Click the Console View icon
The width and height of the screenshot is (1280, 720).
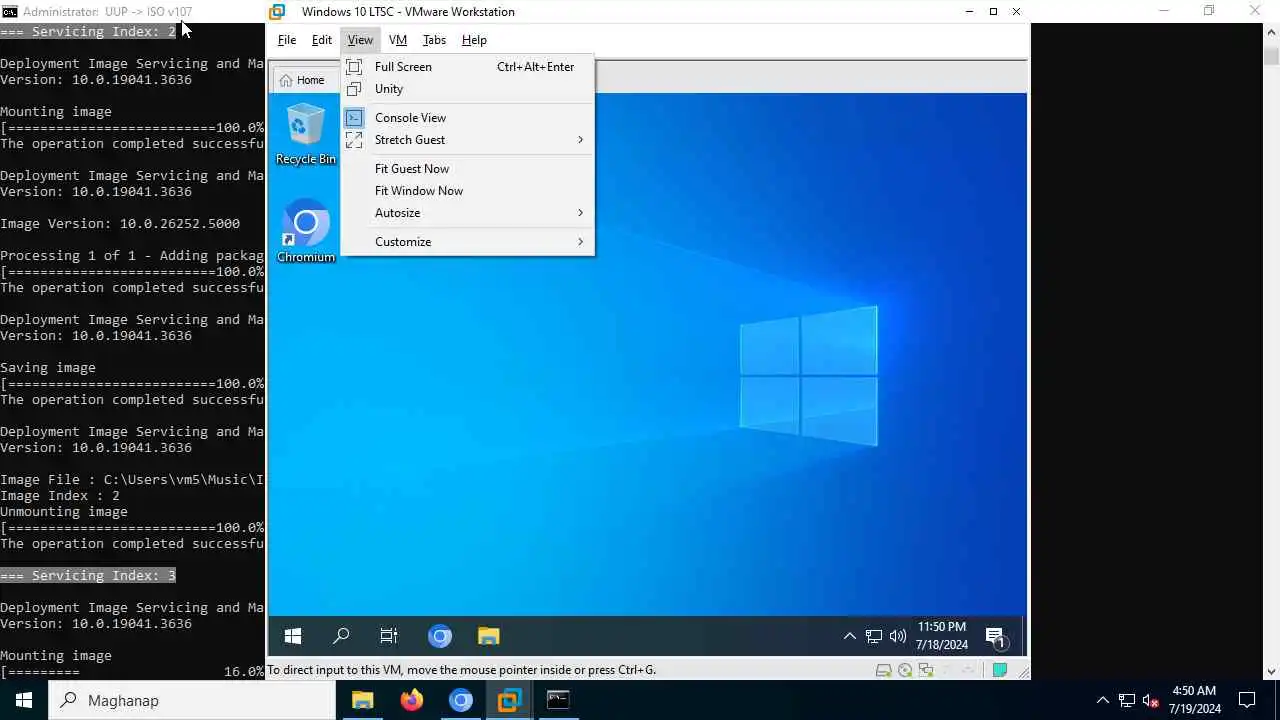pos(354,118)
